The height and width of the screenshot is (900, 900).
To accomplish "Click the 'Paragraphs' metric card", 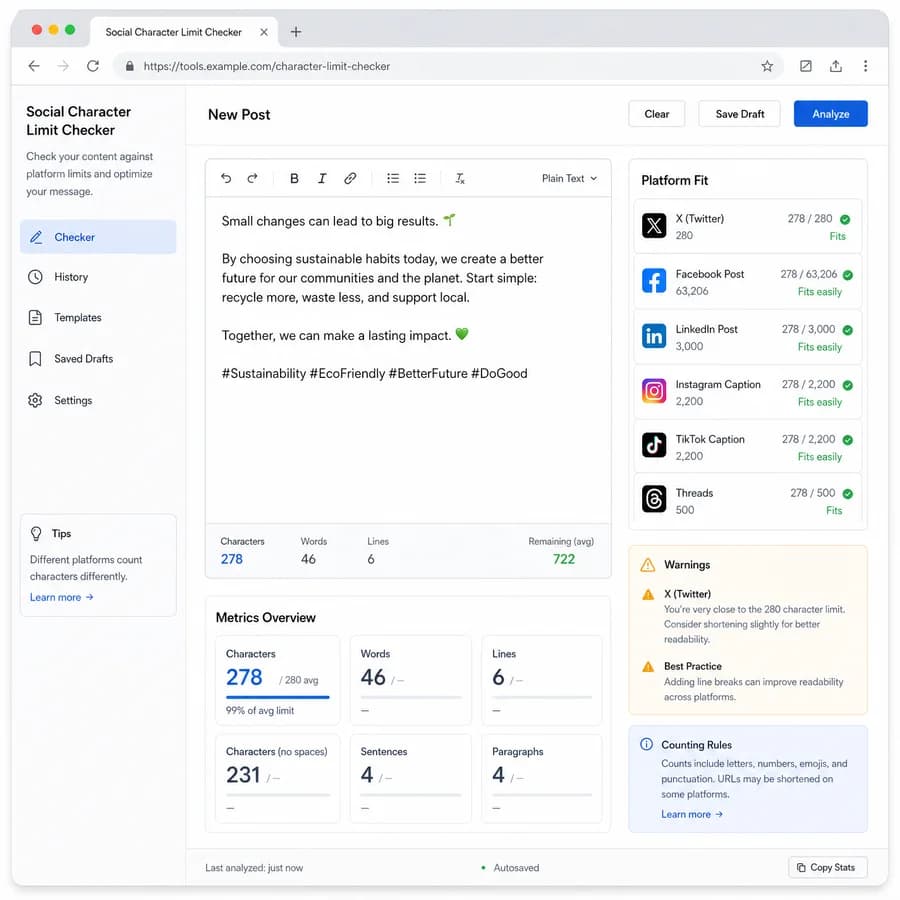I will (x=542, y=778).
